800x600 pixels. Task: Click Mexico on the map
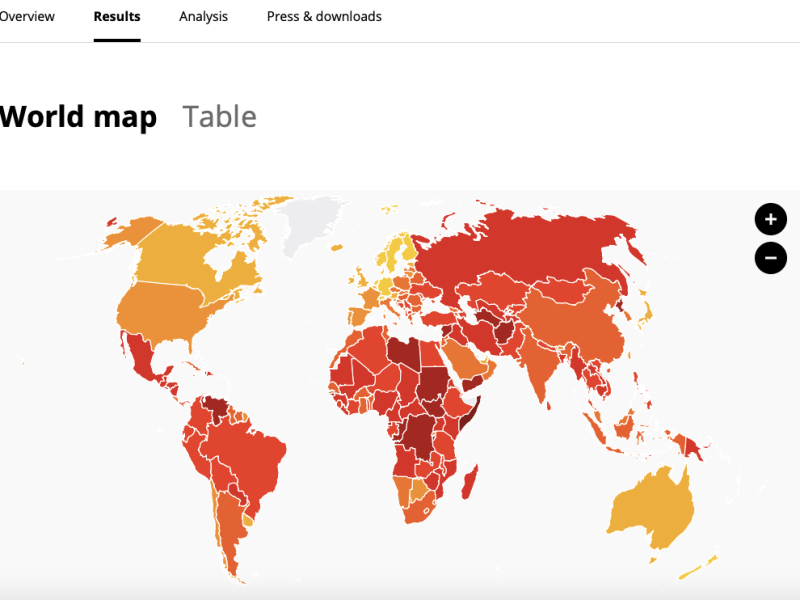click(x=140, y=355)
